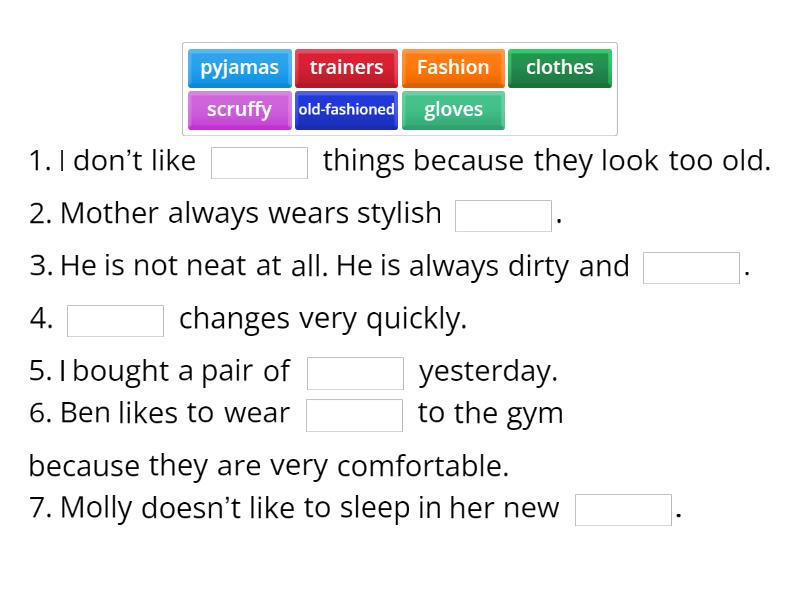This screenshot has height=600, width=800.
Task: Select the 'old-fashioned' word tile
Action: pyautogui.click(x=347, y=110)
